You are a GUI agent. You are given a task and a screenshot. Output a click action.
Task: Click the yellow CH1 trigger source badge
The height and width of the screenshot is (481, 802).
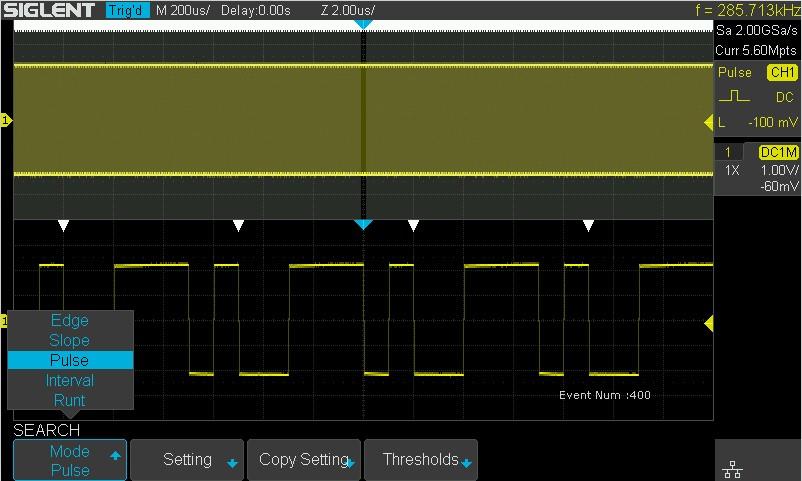pyautogui.click(x=781, y=73)
